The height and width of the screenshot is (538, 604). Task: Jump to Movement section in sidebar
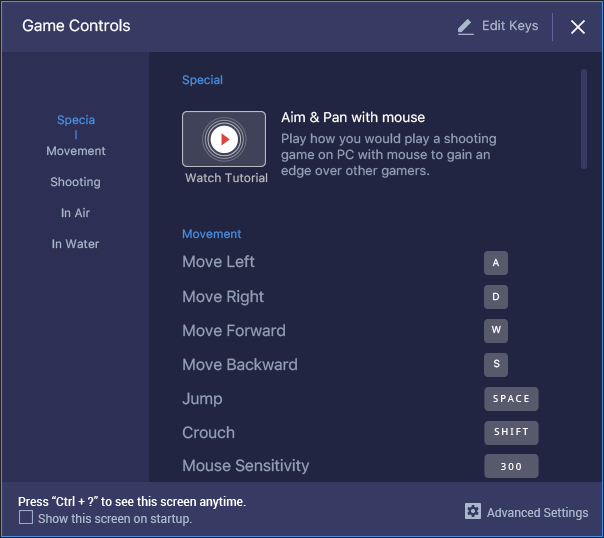(76, 151)
